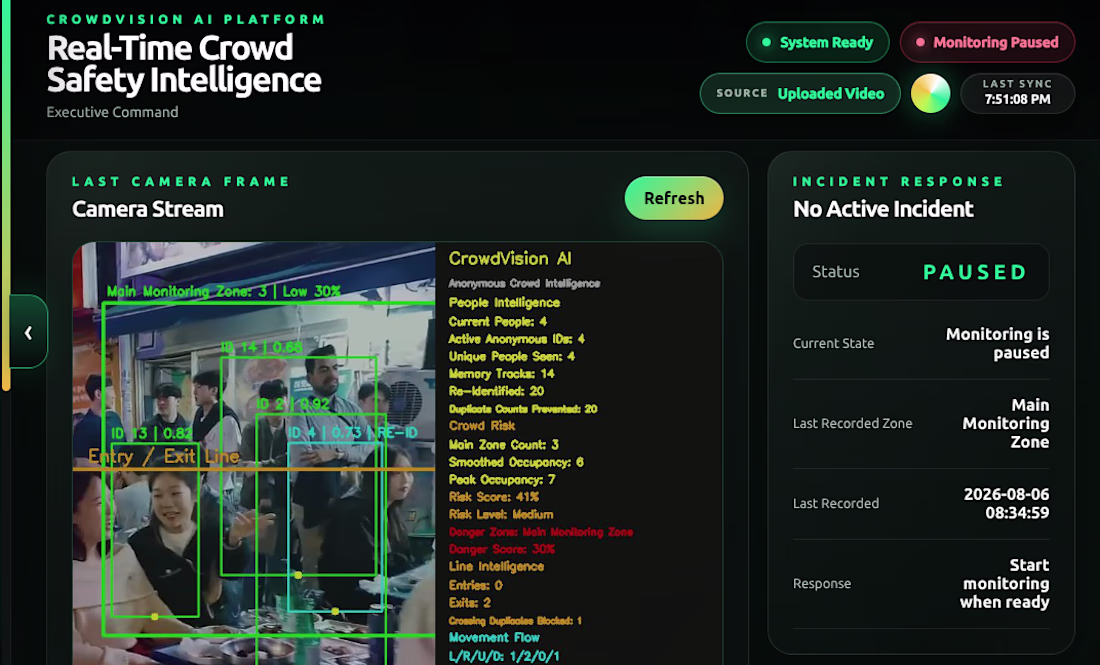Click the "Start monitoring when ready" text
The width and height of the screenshot is (1100, 665).
[1005, 584]
